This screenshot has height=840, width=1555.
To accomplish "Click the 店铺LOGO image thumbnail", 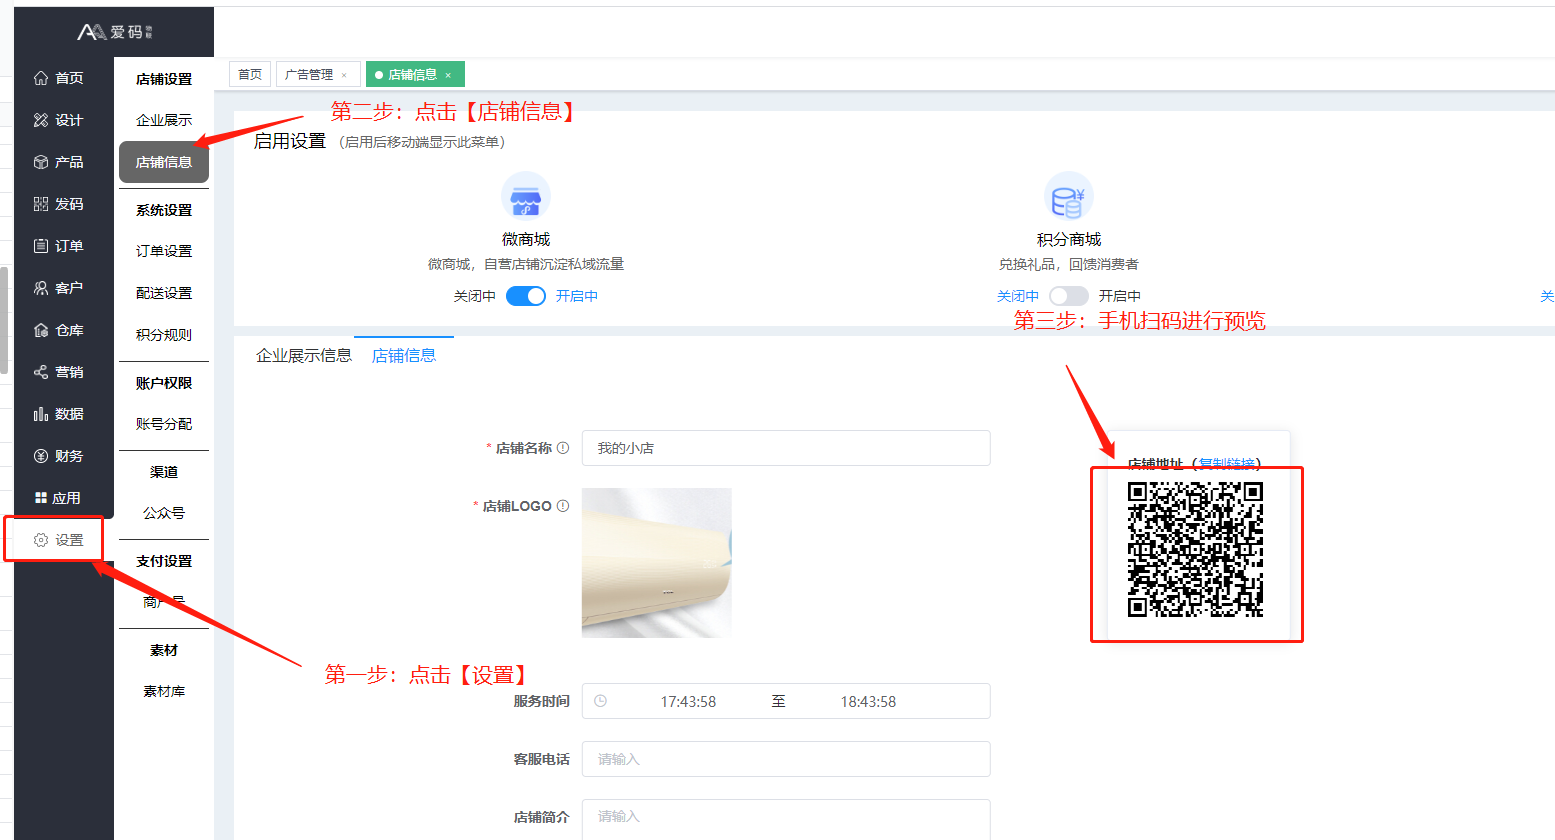I will click(657, 563).
